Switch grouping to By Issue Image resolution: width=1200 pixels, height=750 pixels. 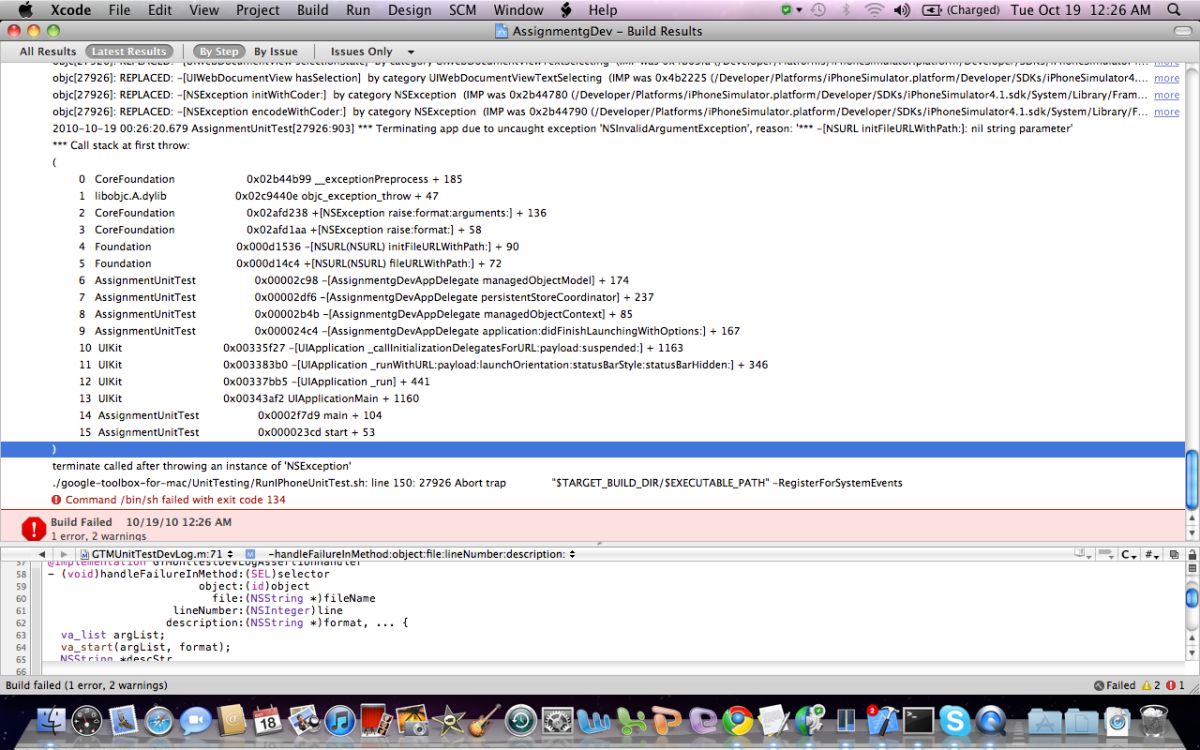[x=275, y=51]
